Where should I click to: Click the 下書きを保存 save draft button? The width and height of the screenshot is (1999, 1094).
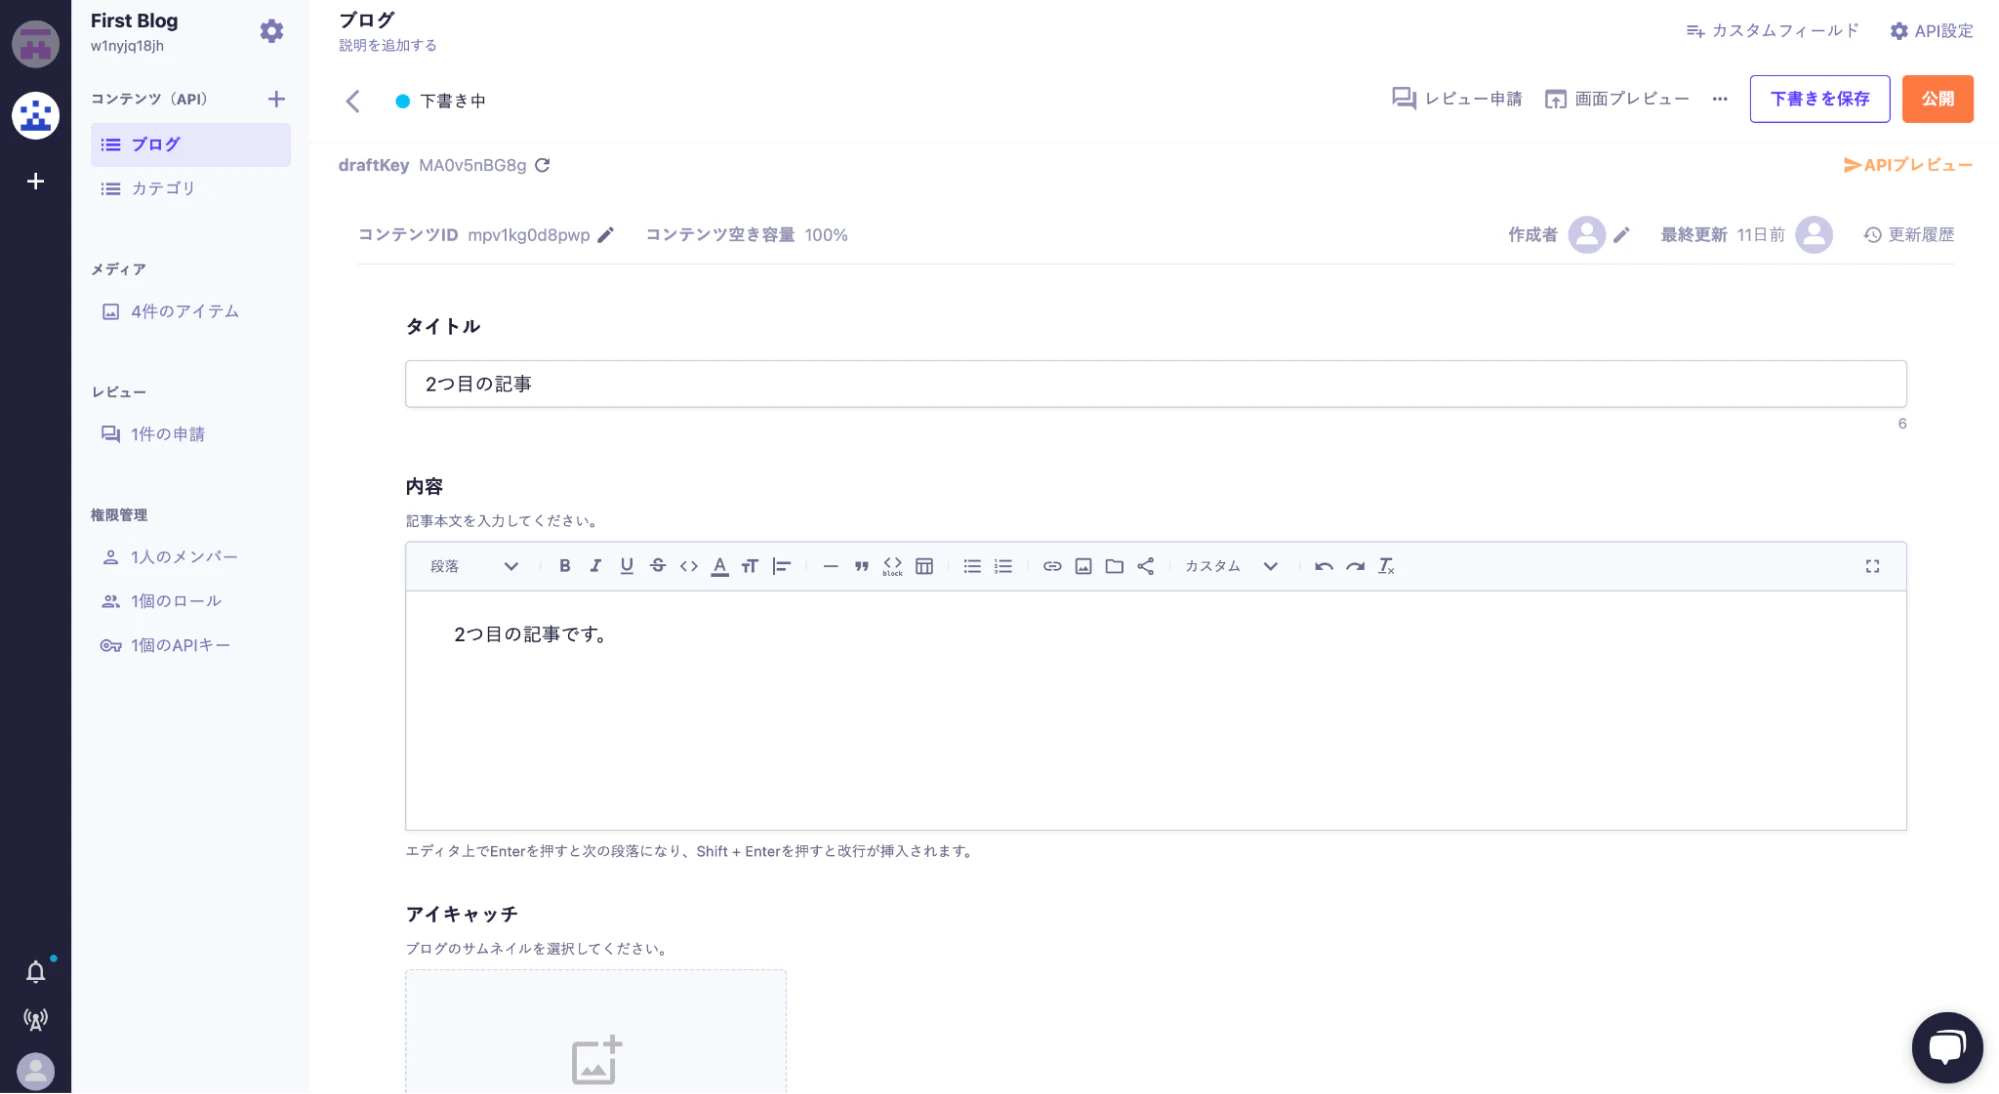(1819, 99)
